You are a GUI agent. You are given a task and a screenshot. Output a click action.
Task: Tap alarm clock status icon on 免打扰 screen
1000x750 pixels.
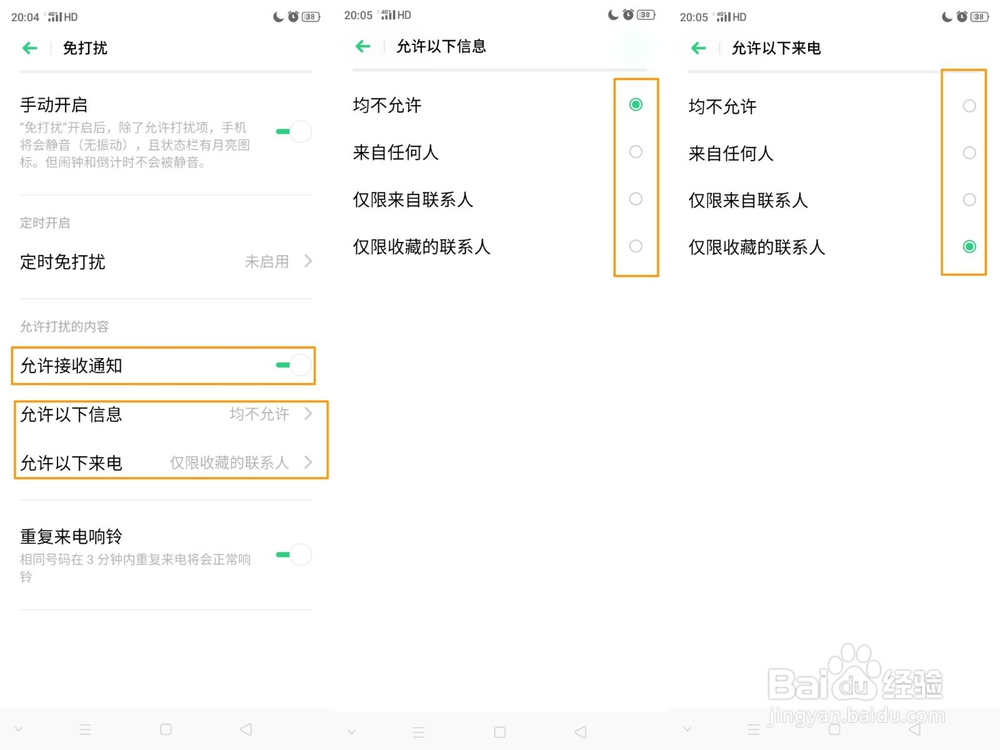(x=293, y=17)
